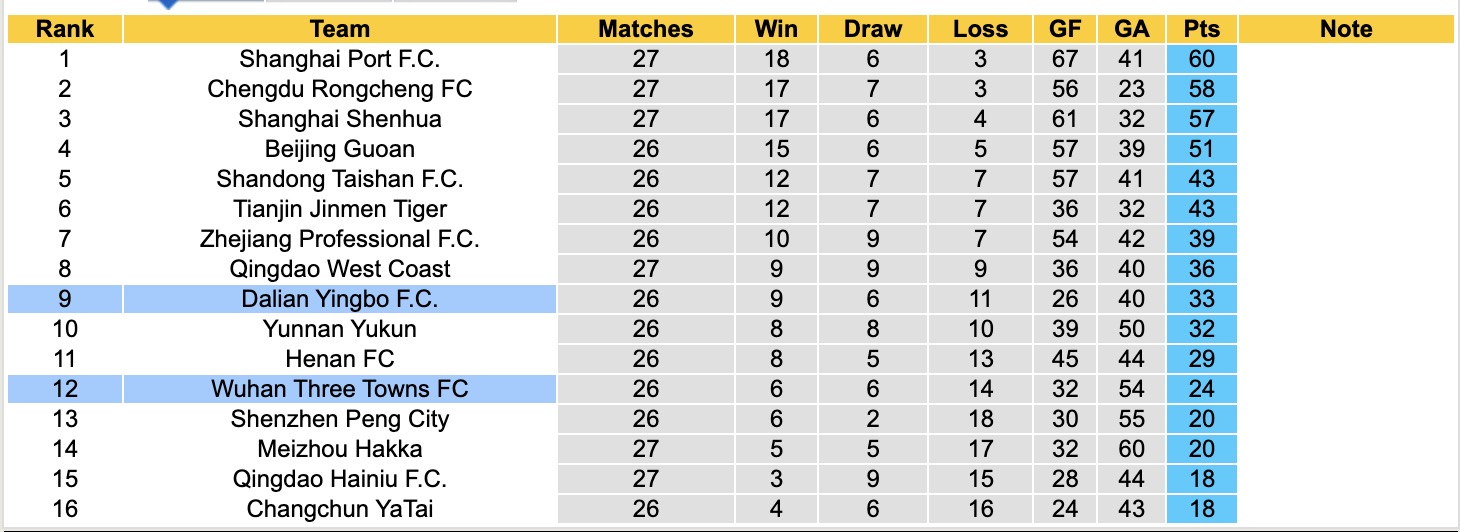
Task: Click the Win column header
Action: point(775,29)
